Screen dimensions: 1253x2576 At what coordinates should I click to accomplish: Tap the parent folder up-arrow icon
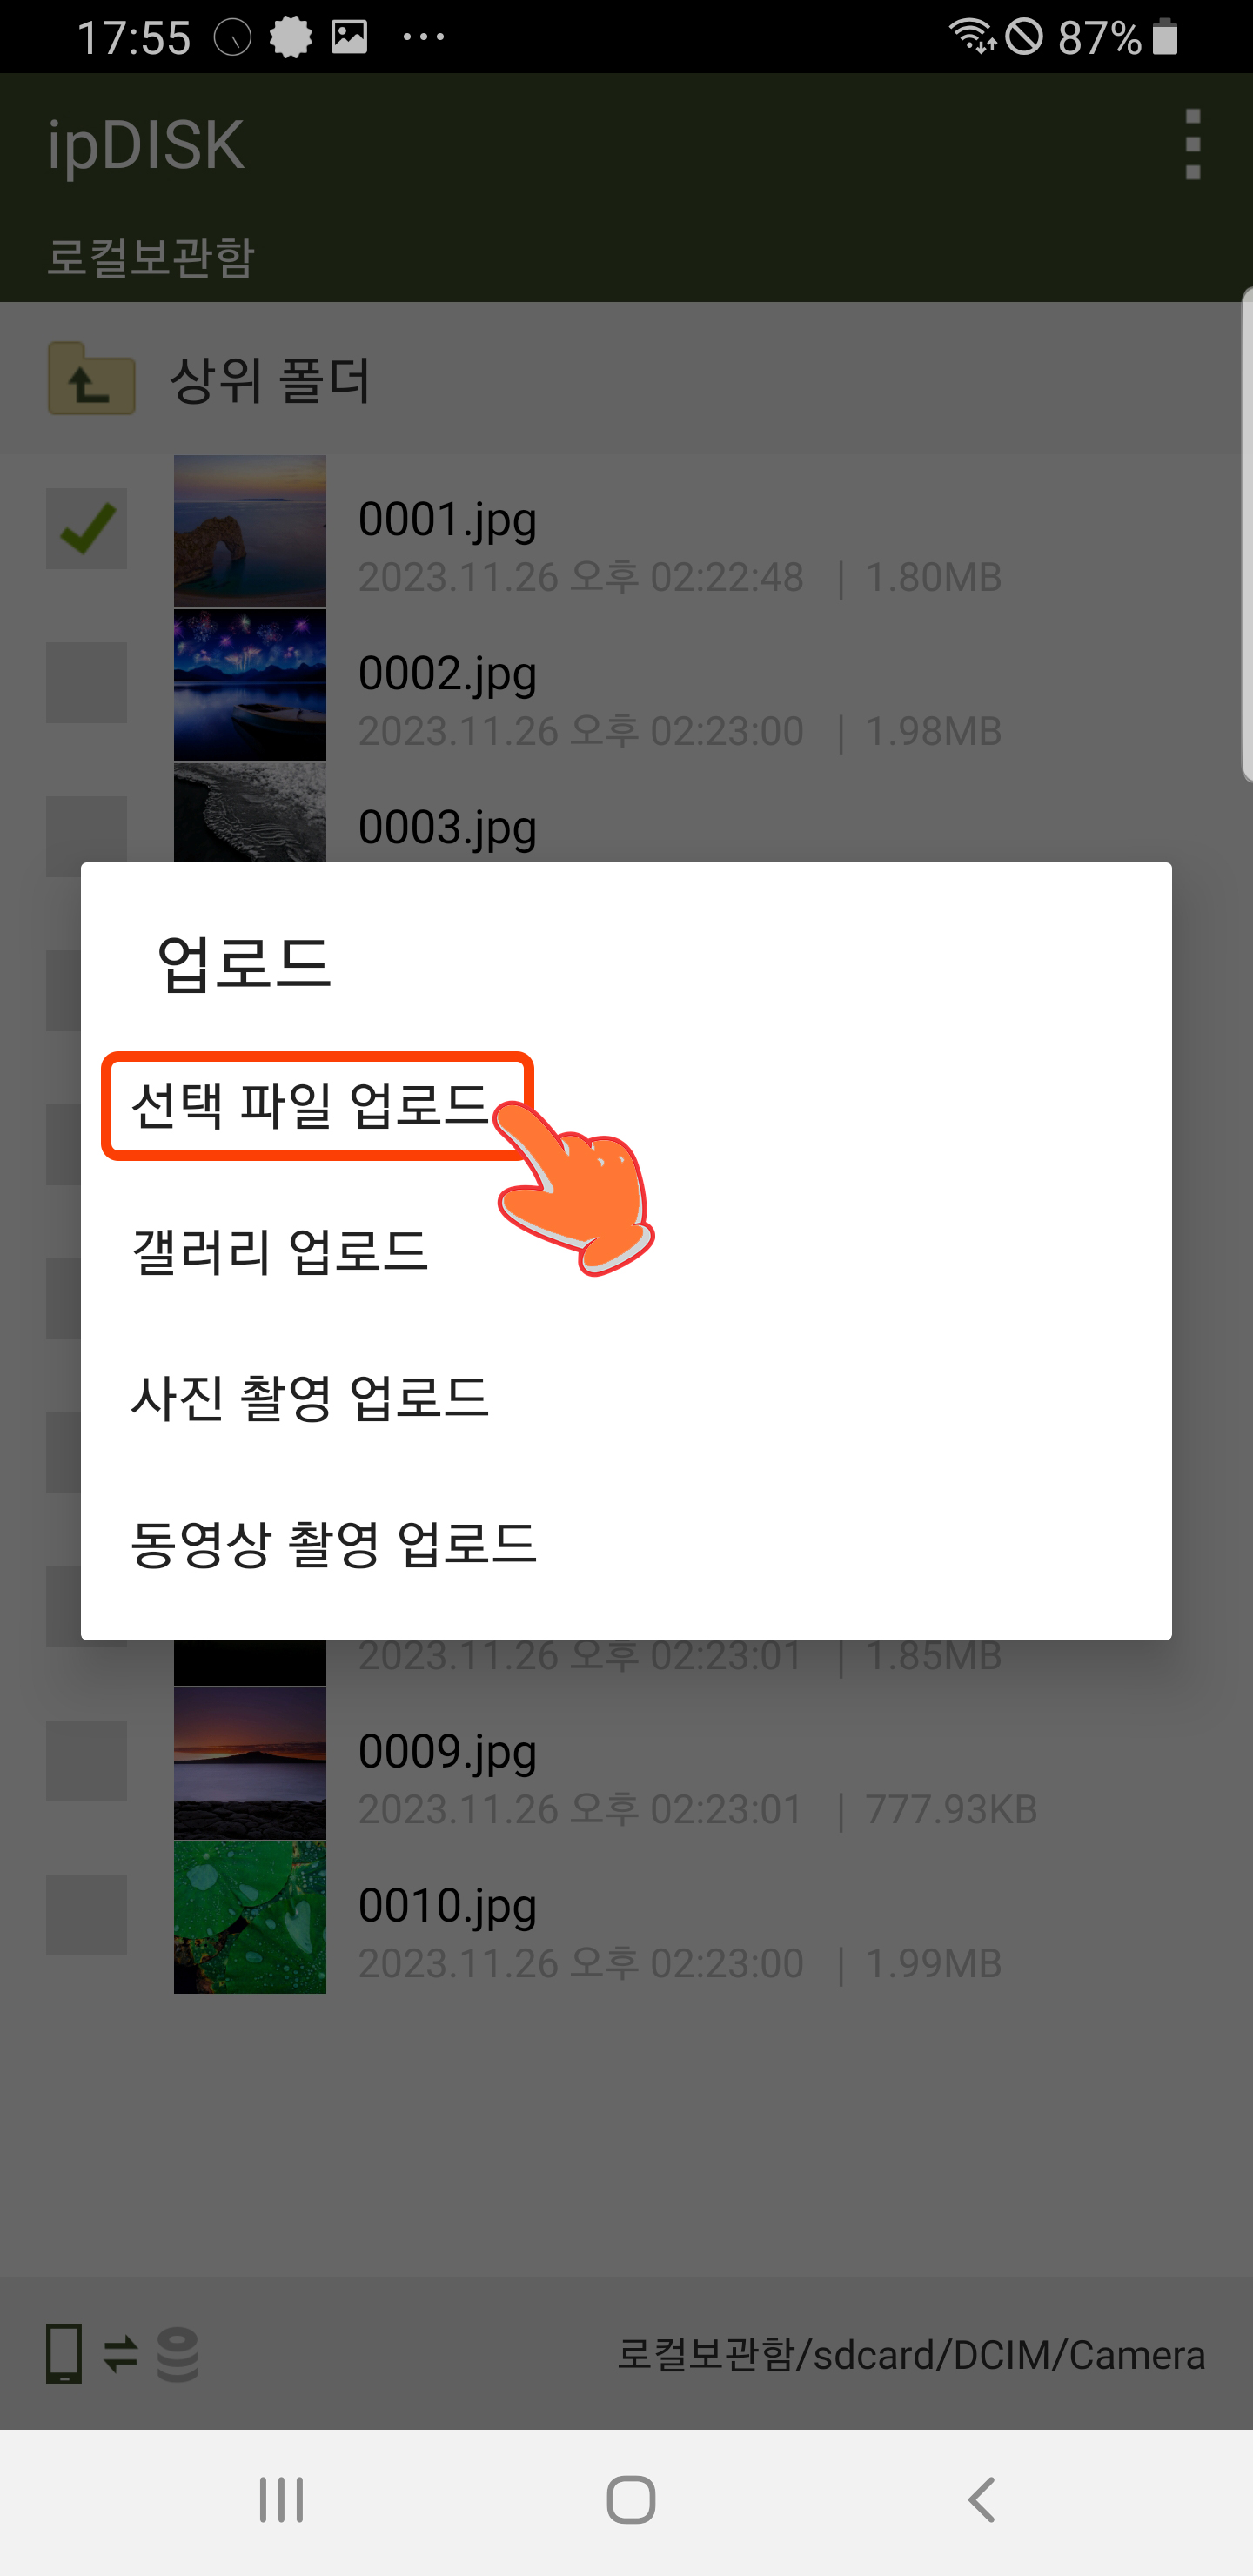tap(91, 379)
